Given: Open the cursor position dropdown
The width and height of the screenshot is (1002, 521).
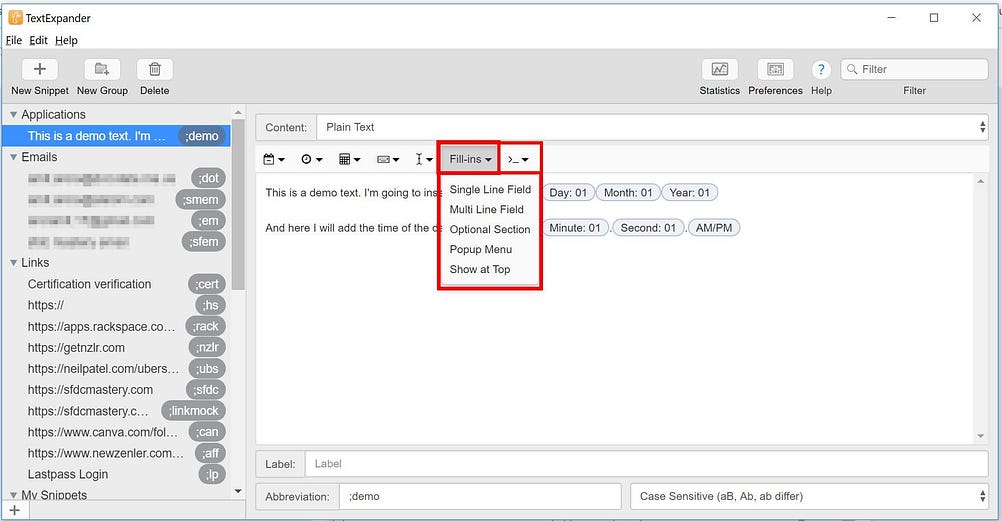Looking at the screenshot, I should click(424, 159).
